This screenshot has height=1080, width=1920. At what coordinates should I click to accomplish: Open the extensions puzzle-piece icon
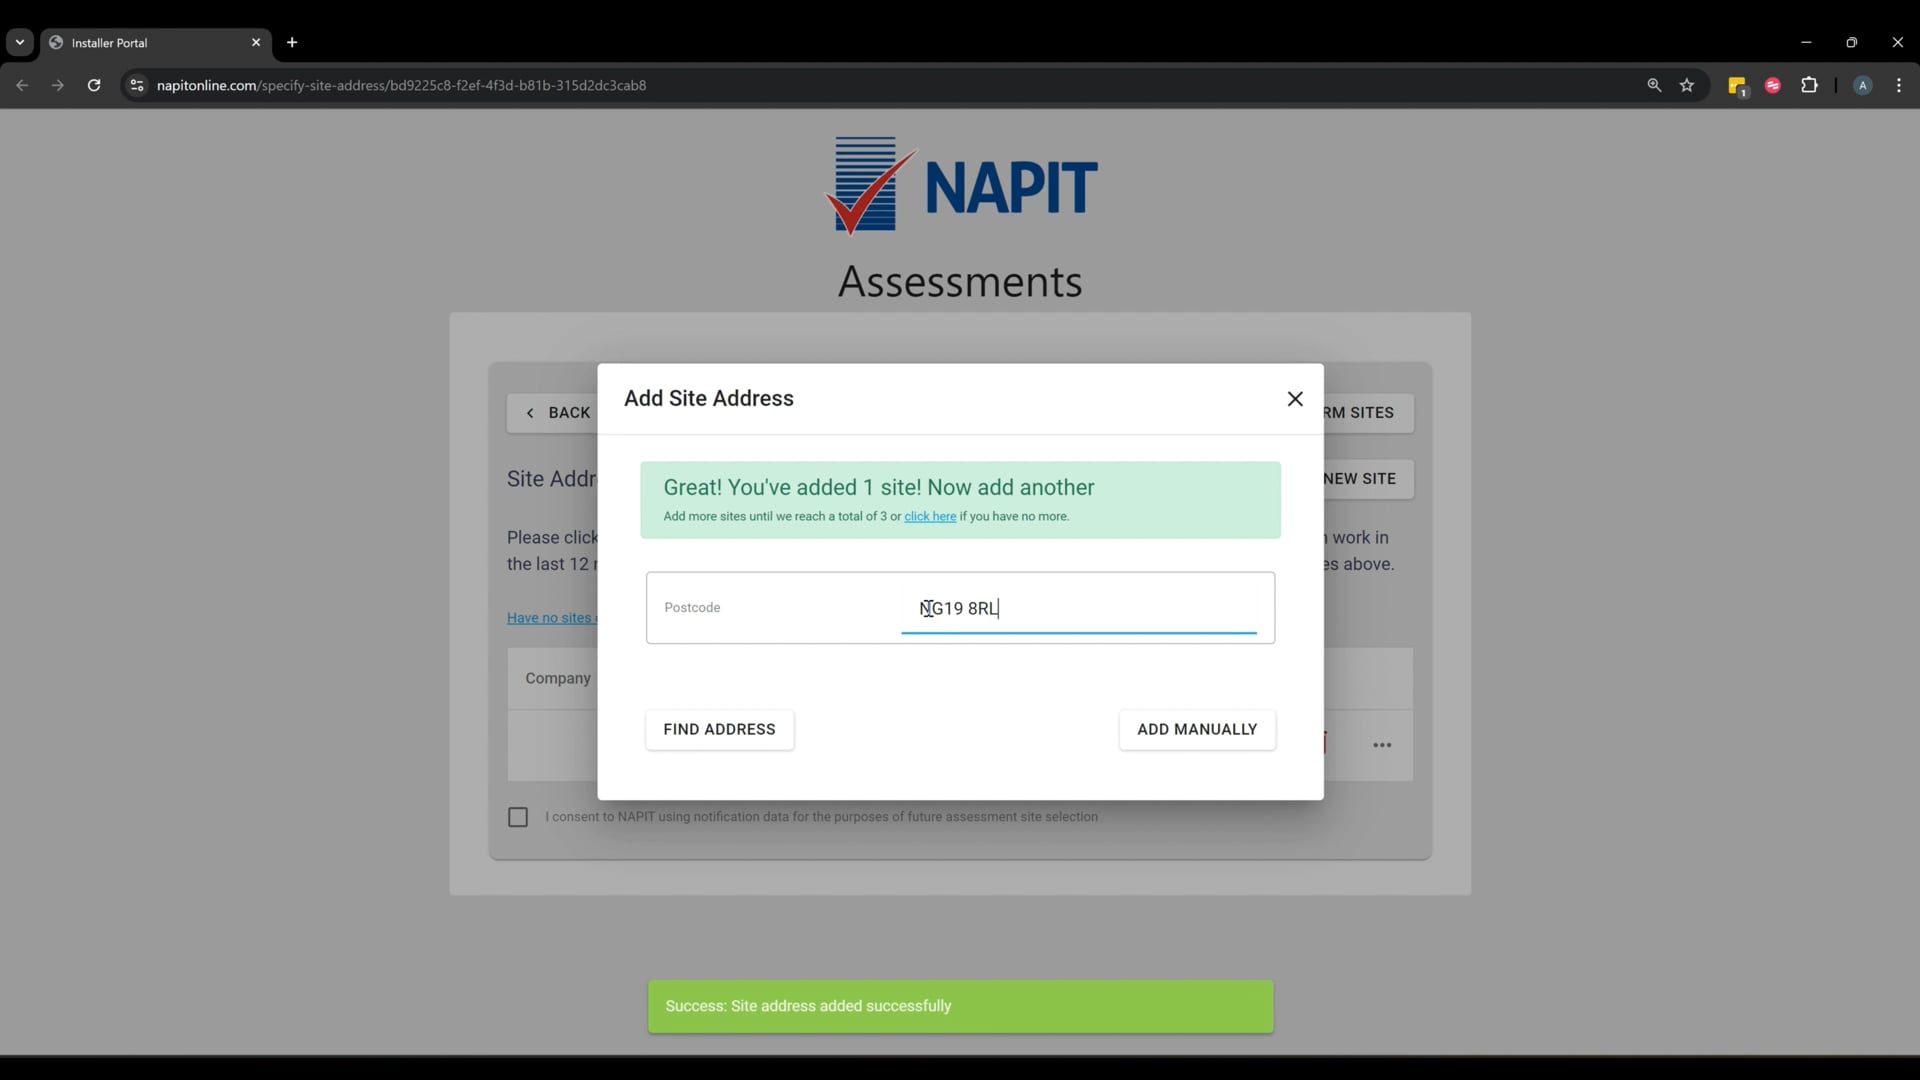click(x=1810, y=86)
